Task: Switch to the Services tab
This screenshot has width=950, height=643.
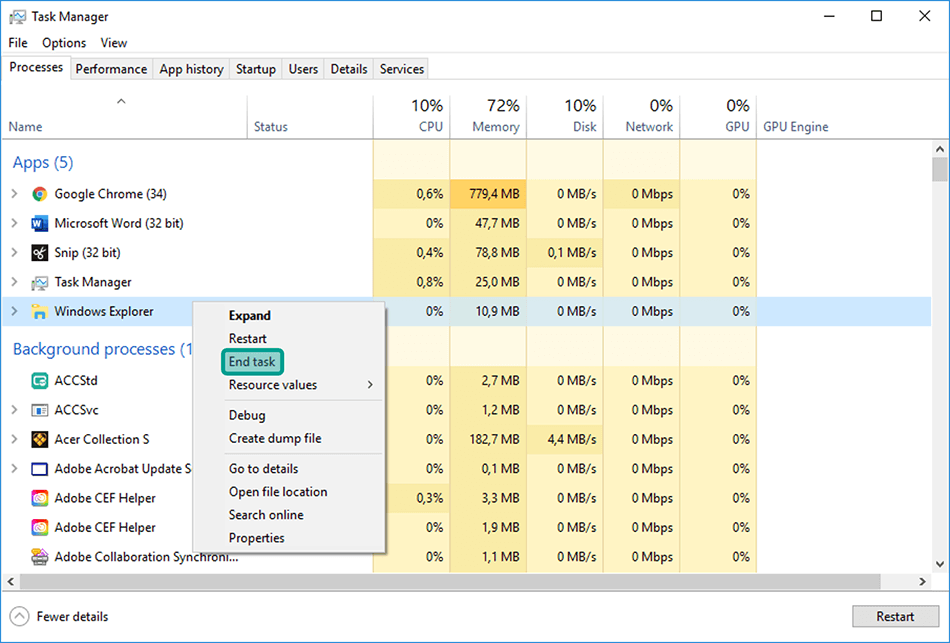Action: click(402, 69)
